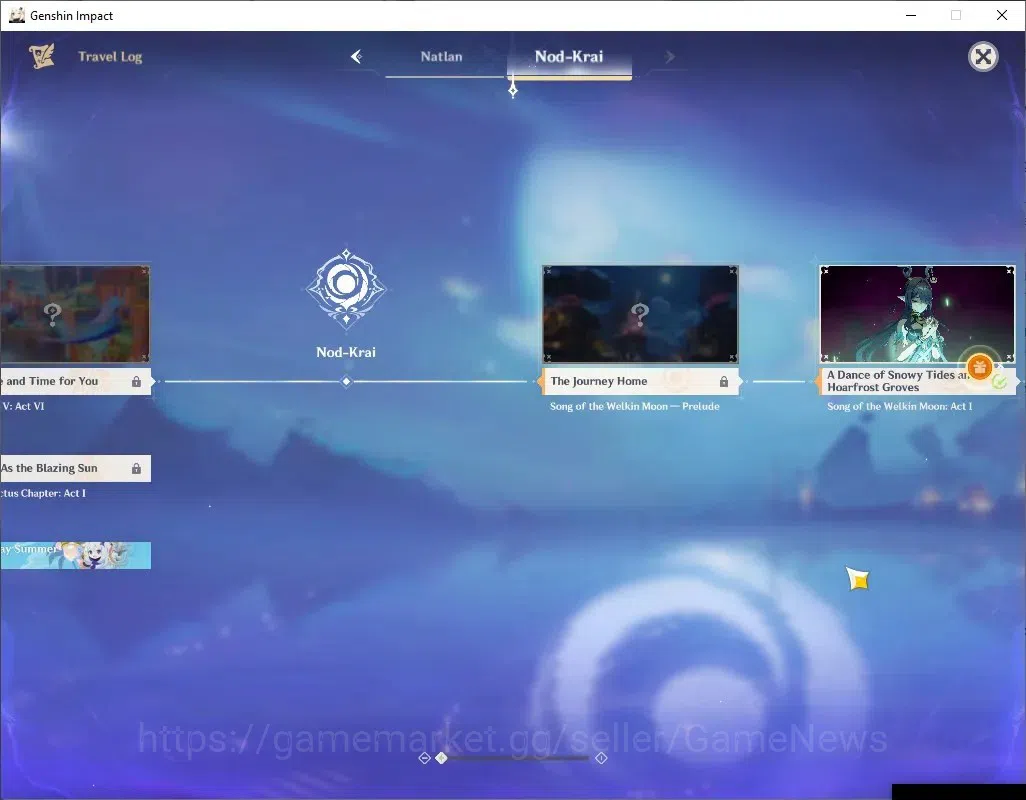
Task: Click the 'Nod-Krai' label under the emblem
Action: (x=346, y=352)
